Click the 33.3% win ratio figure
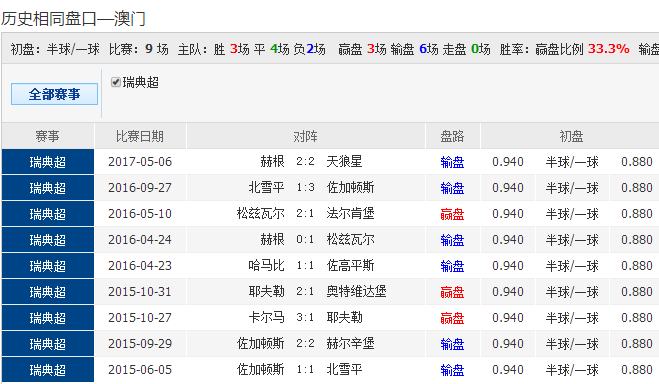Viewport: 659px width, 384px height. click(x=609, y=49)
